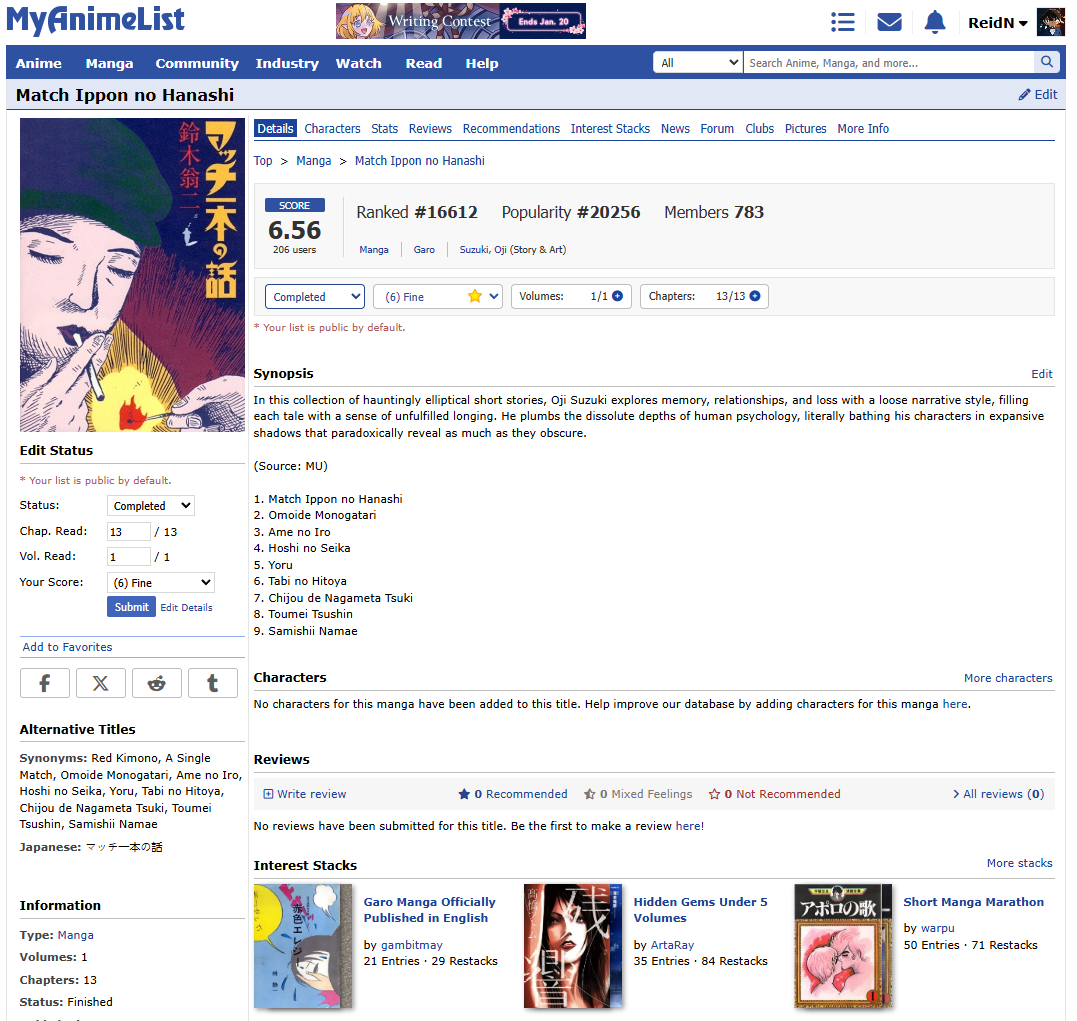
Task: Switch to News tab
Action: pos(675,128)
